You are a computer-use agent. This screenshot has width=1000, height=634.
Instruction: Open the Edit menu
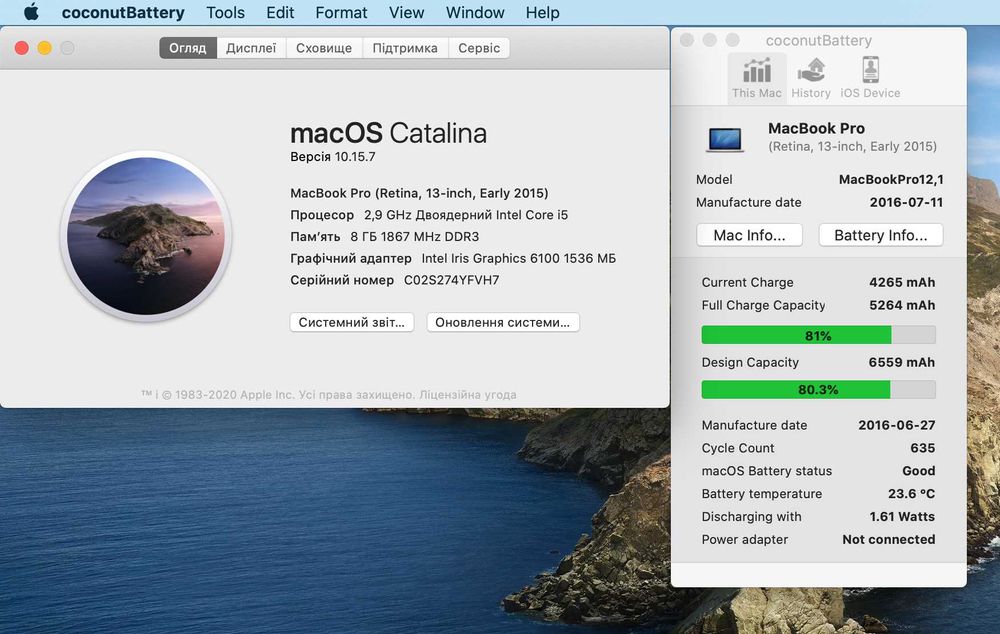[280, 13]
